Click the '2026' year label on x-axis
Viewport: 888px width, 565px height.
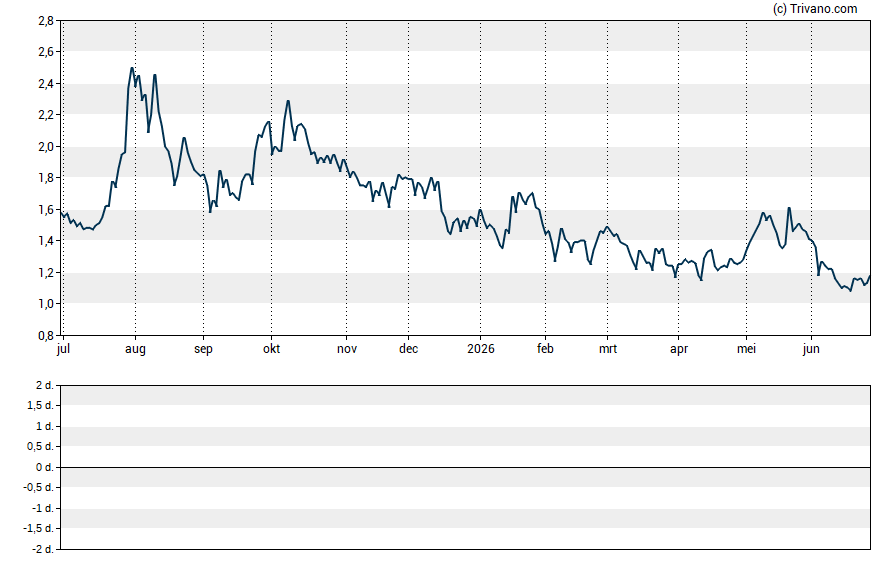coord(480,349)
